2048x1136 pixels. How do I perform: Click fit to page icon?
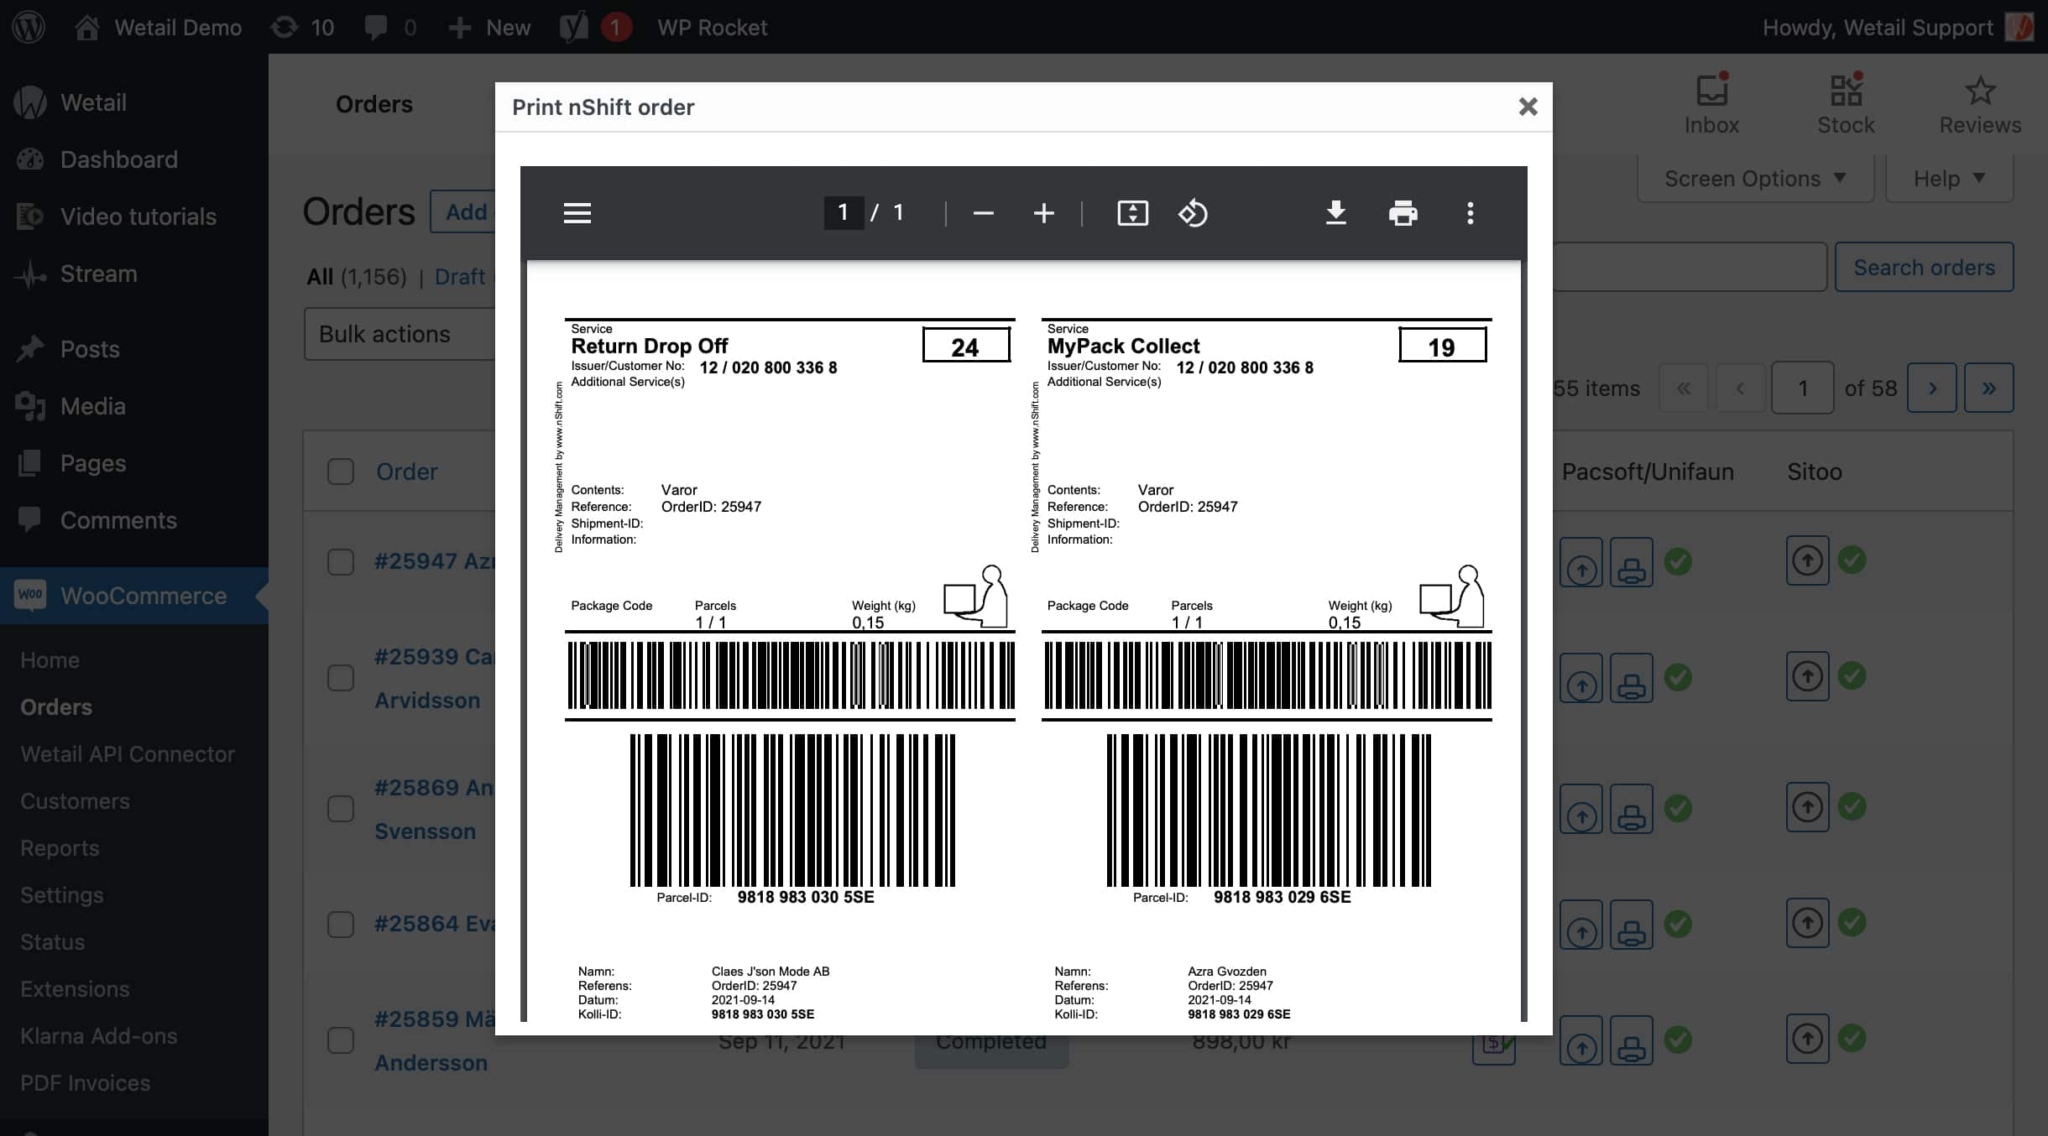click(x=1132, y=213)
